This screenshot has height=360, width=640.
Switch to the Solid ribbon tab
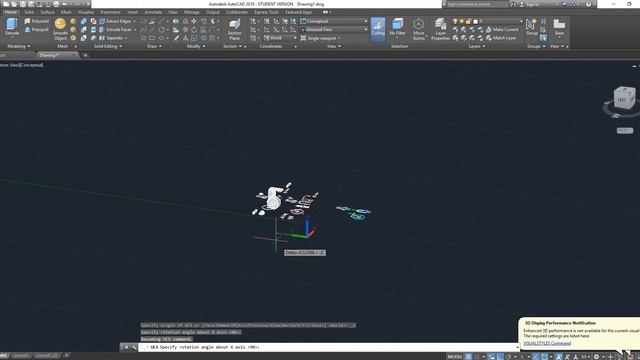[x=29, y=12]
